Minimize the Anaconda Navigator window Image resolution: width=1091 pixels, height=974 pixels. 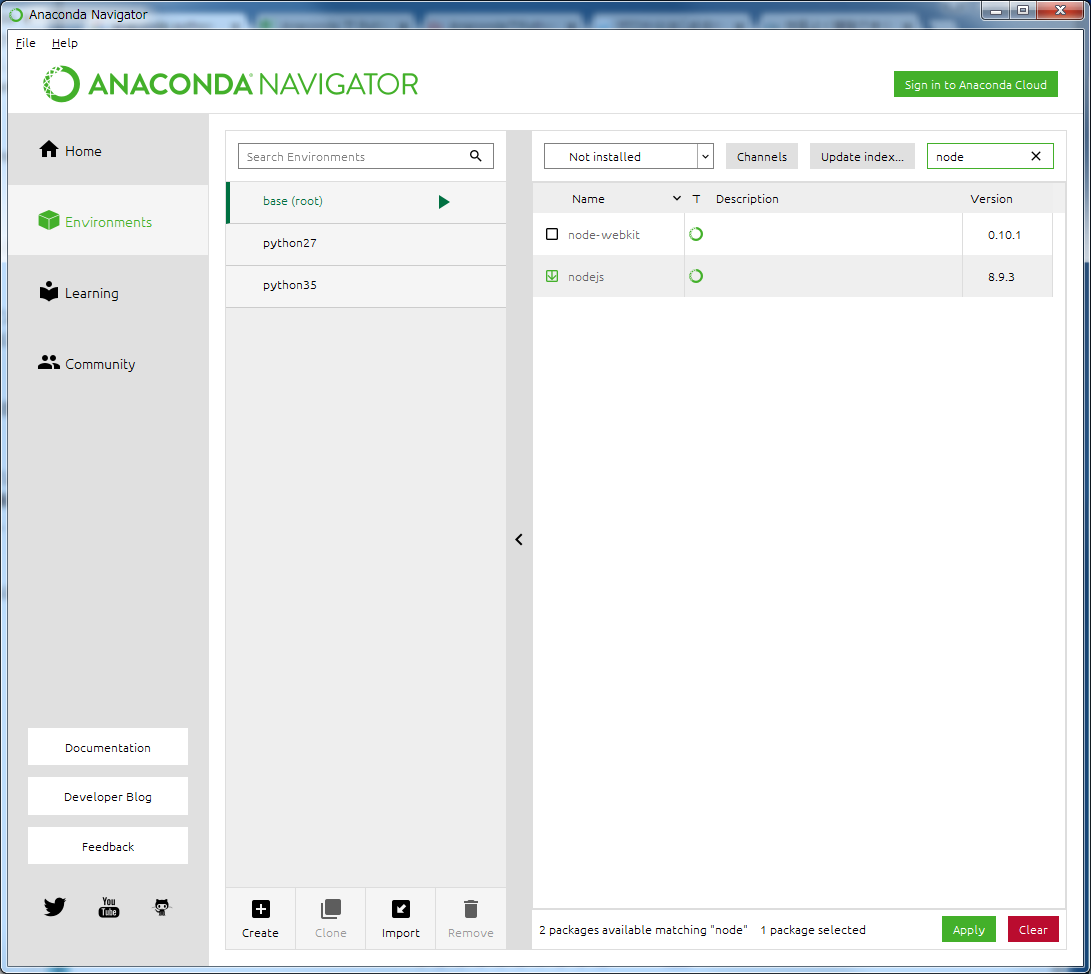(x=996, y=10)
